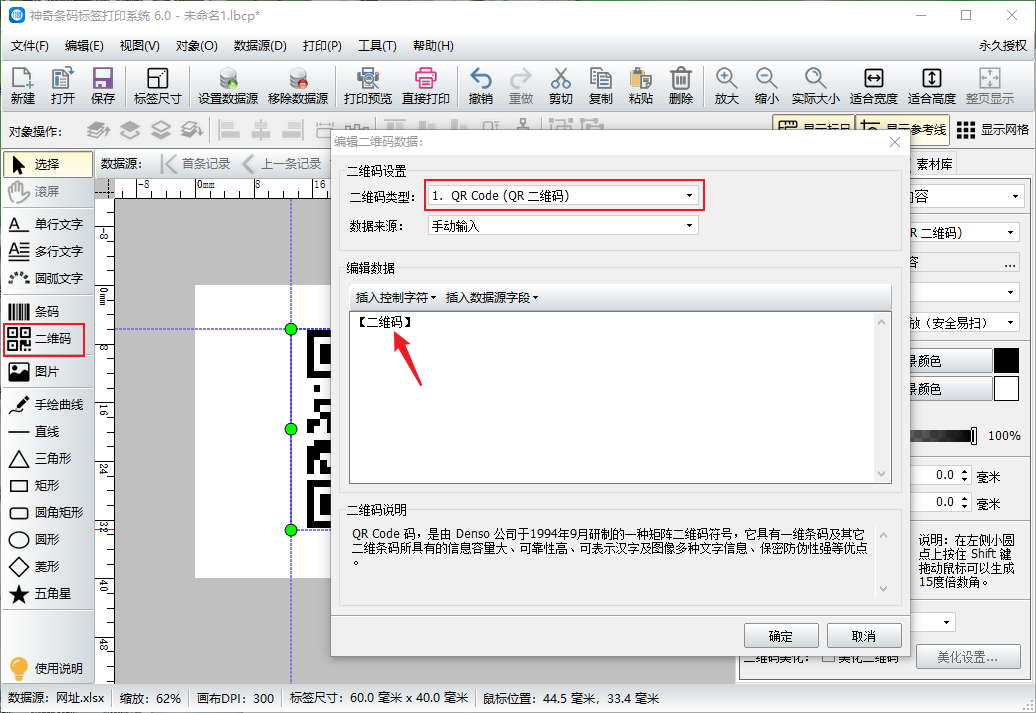
Task: Select the Triangle (三角形) tool
Action: click(48, 459)
